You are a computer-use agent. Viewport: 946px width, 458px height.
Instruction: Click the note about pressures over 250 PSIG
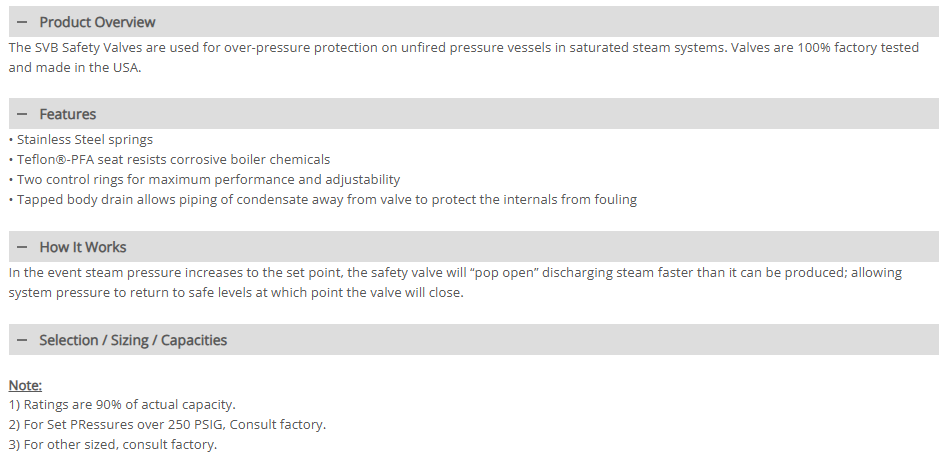167,425
